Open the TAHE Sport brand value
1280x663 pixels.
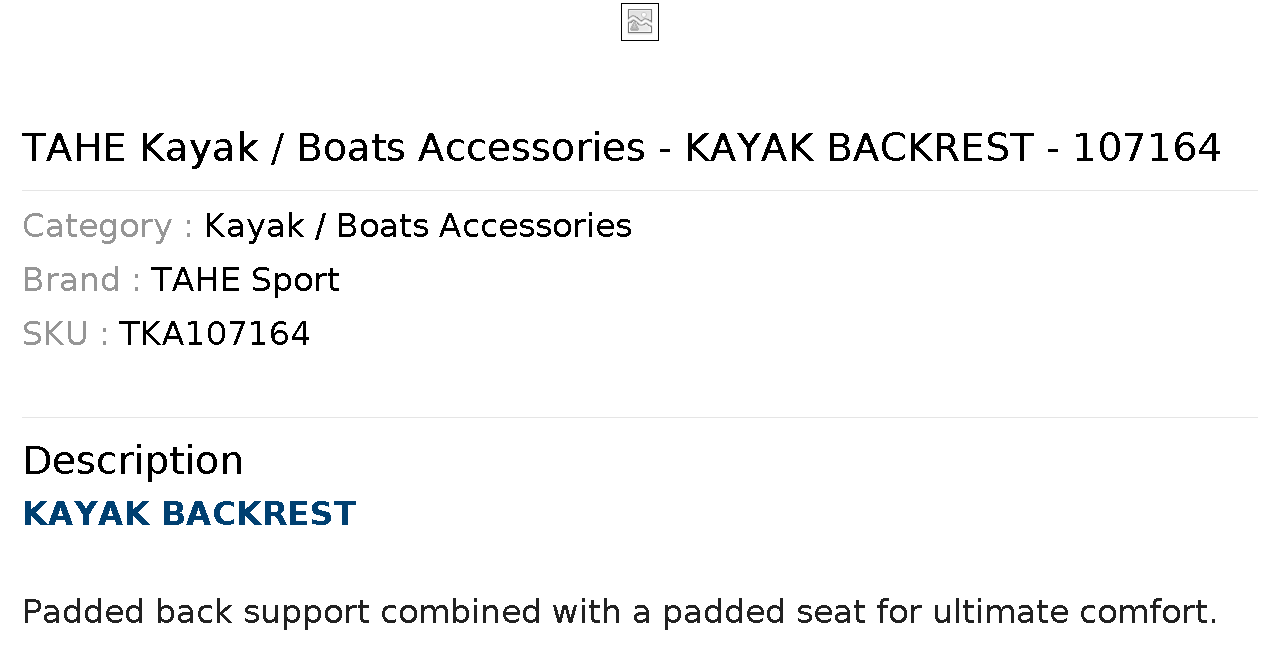pos(245,280)
